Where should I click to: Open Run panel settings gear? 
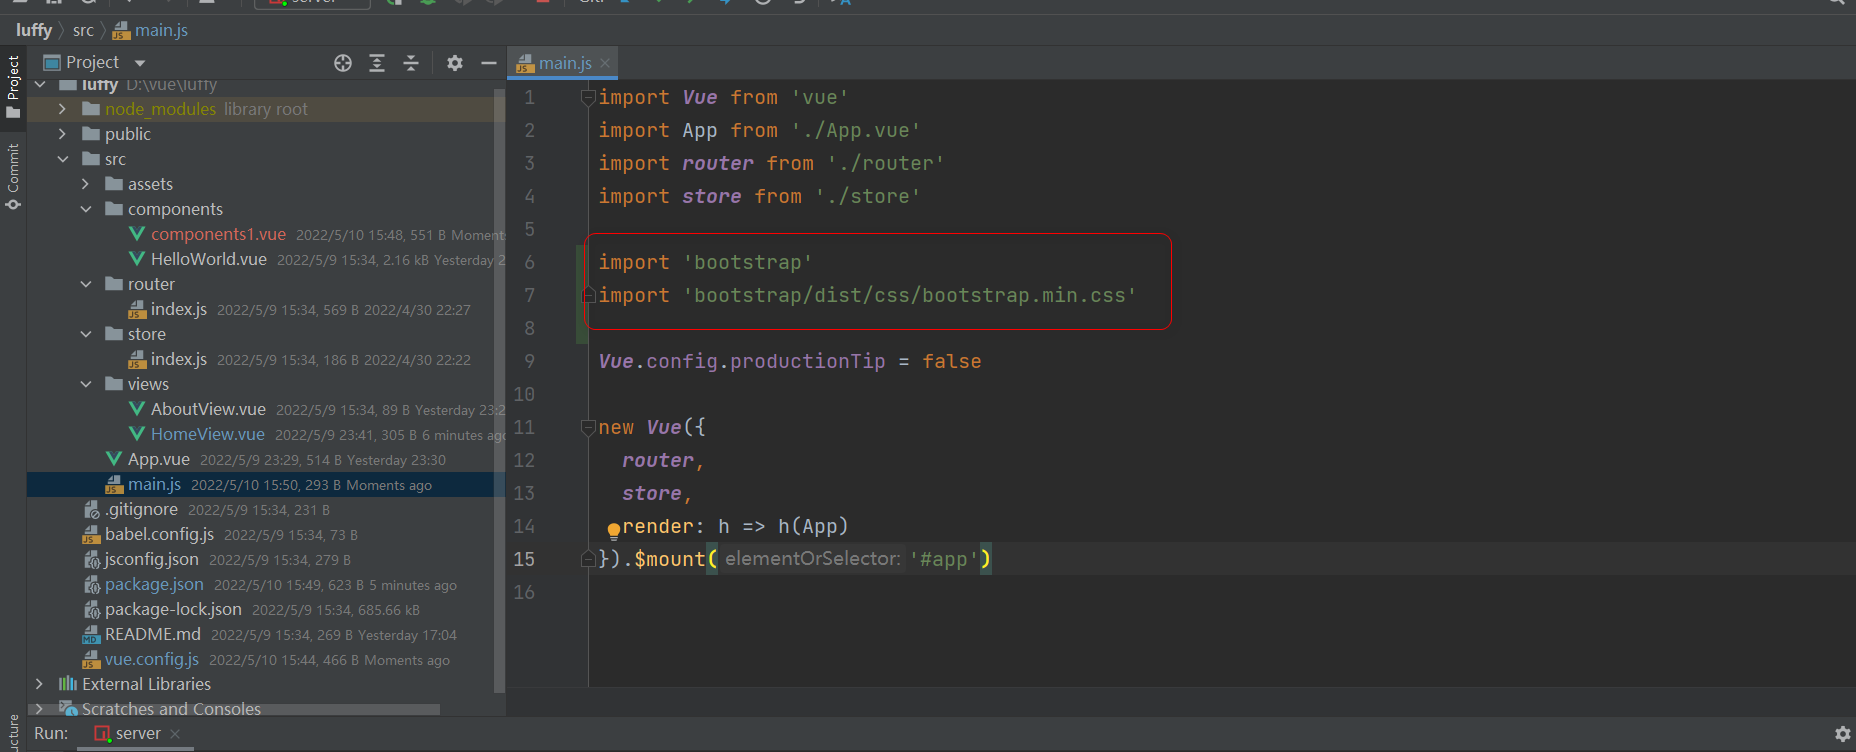coord(1843,734)
